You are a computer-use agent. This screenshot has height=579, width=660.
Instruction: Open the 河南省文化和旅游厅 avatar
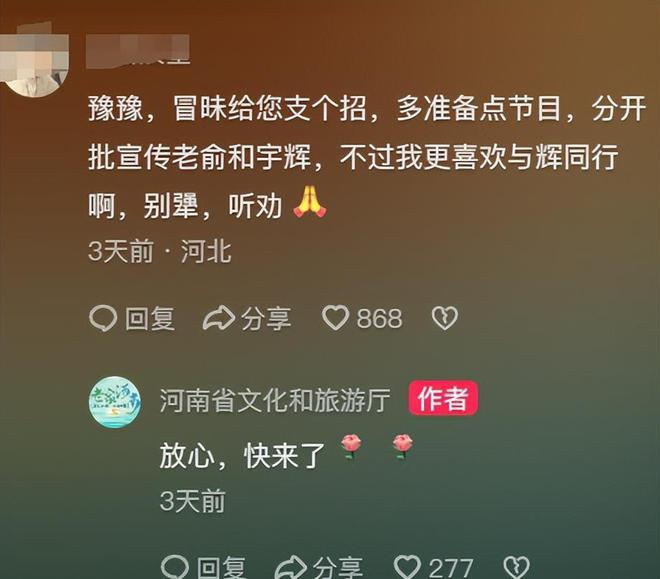114,402
